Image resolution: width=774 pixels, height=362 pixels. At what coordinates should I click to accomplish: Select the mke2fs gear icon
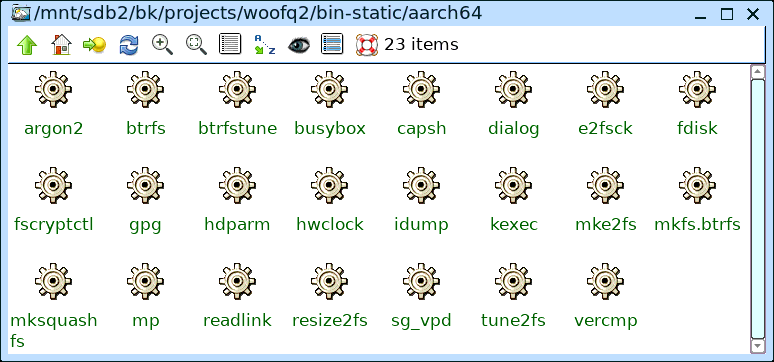click(x=606, y=185)
